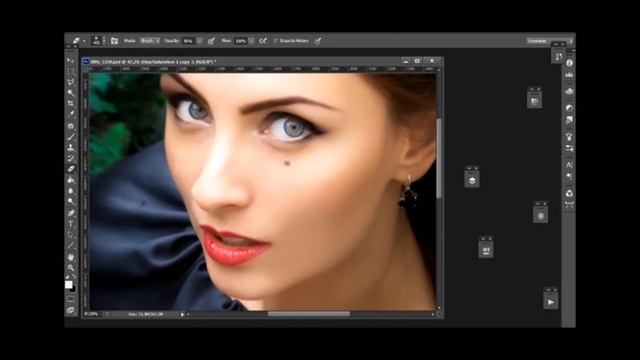Image resolution: width=640 pixels, height=360 pixels.
Task: Select the Blur tool
Action: 71,191
